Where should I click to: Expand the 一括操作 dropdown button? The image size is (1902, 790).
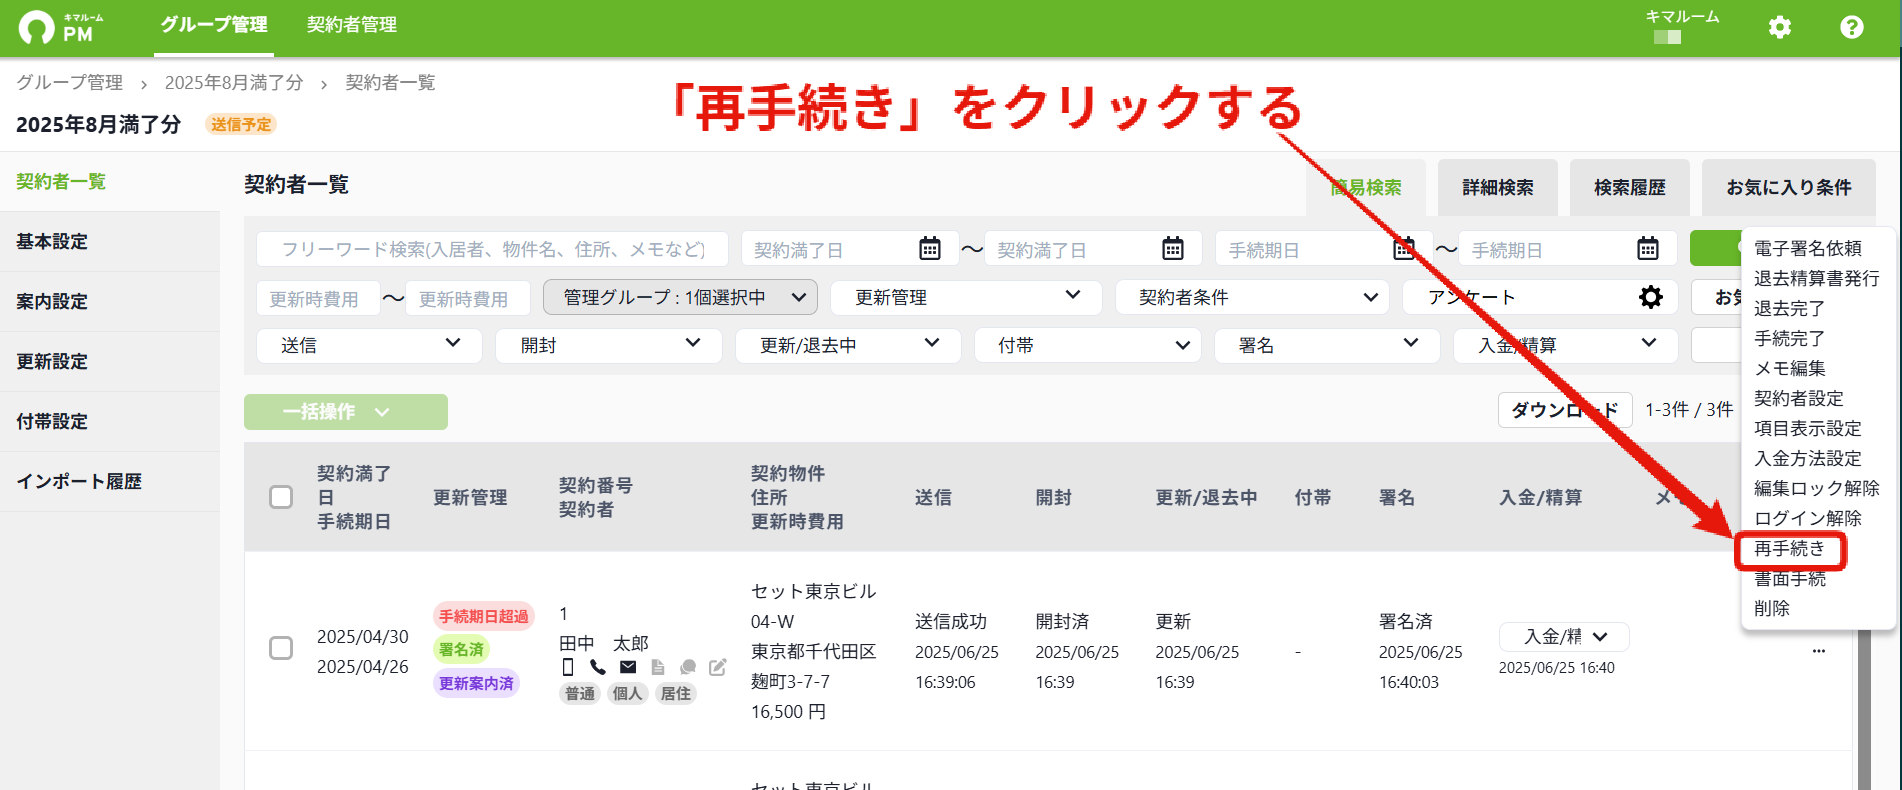[x=346, y=412]
